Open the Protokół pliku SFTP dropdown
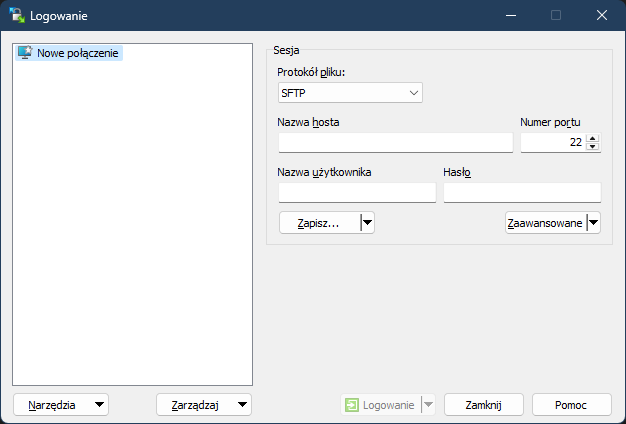The image size is (626, 424). click(x=350, y=93)
